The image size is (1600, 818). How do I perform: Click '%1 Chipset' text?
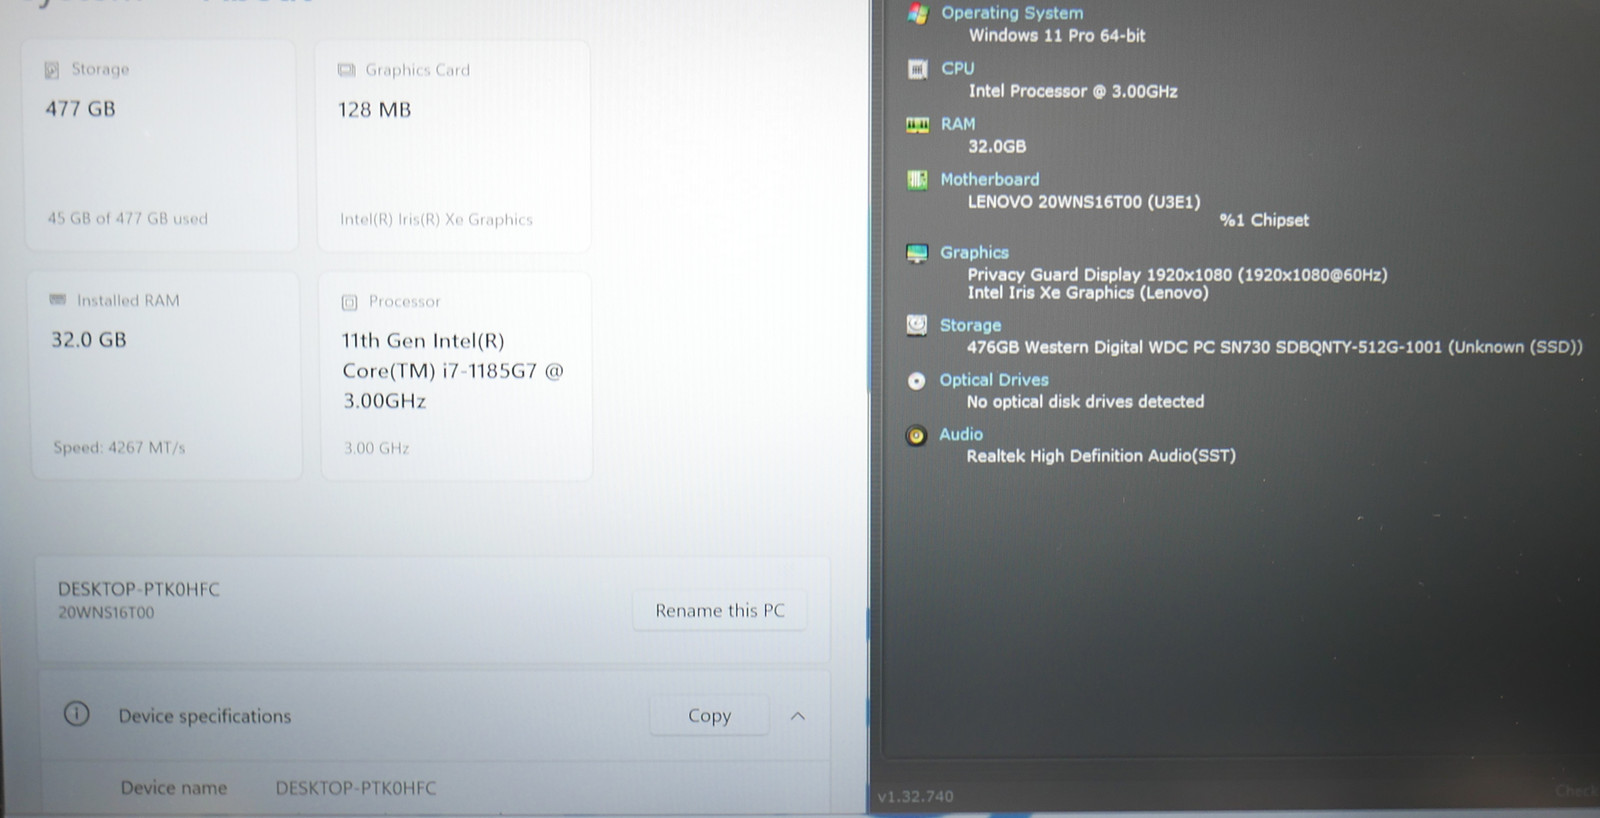[1264, 220]
